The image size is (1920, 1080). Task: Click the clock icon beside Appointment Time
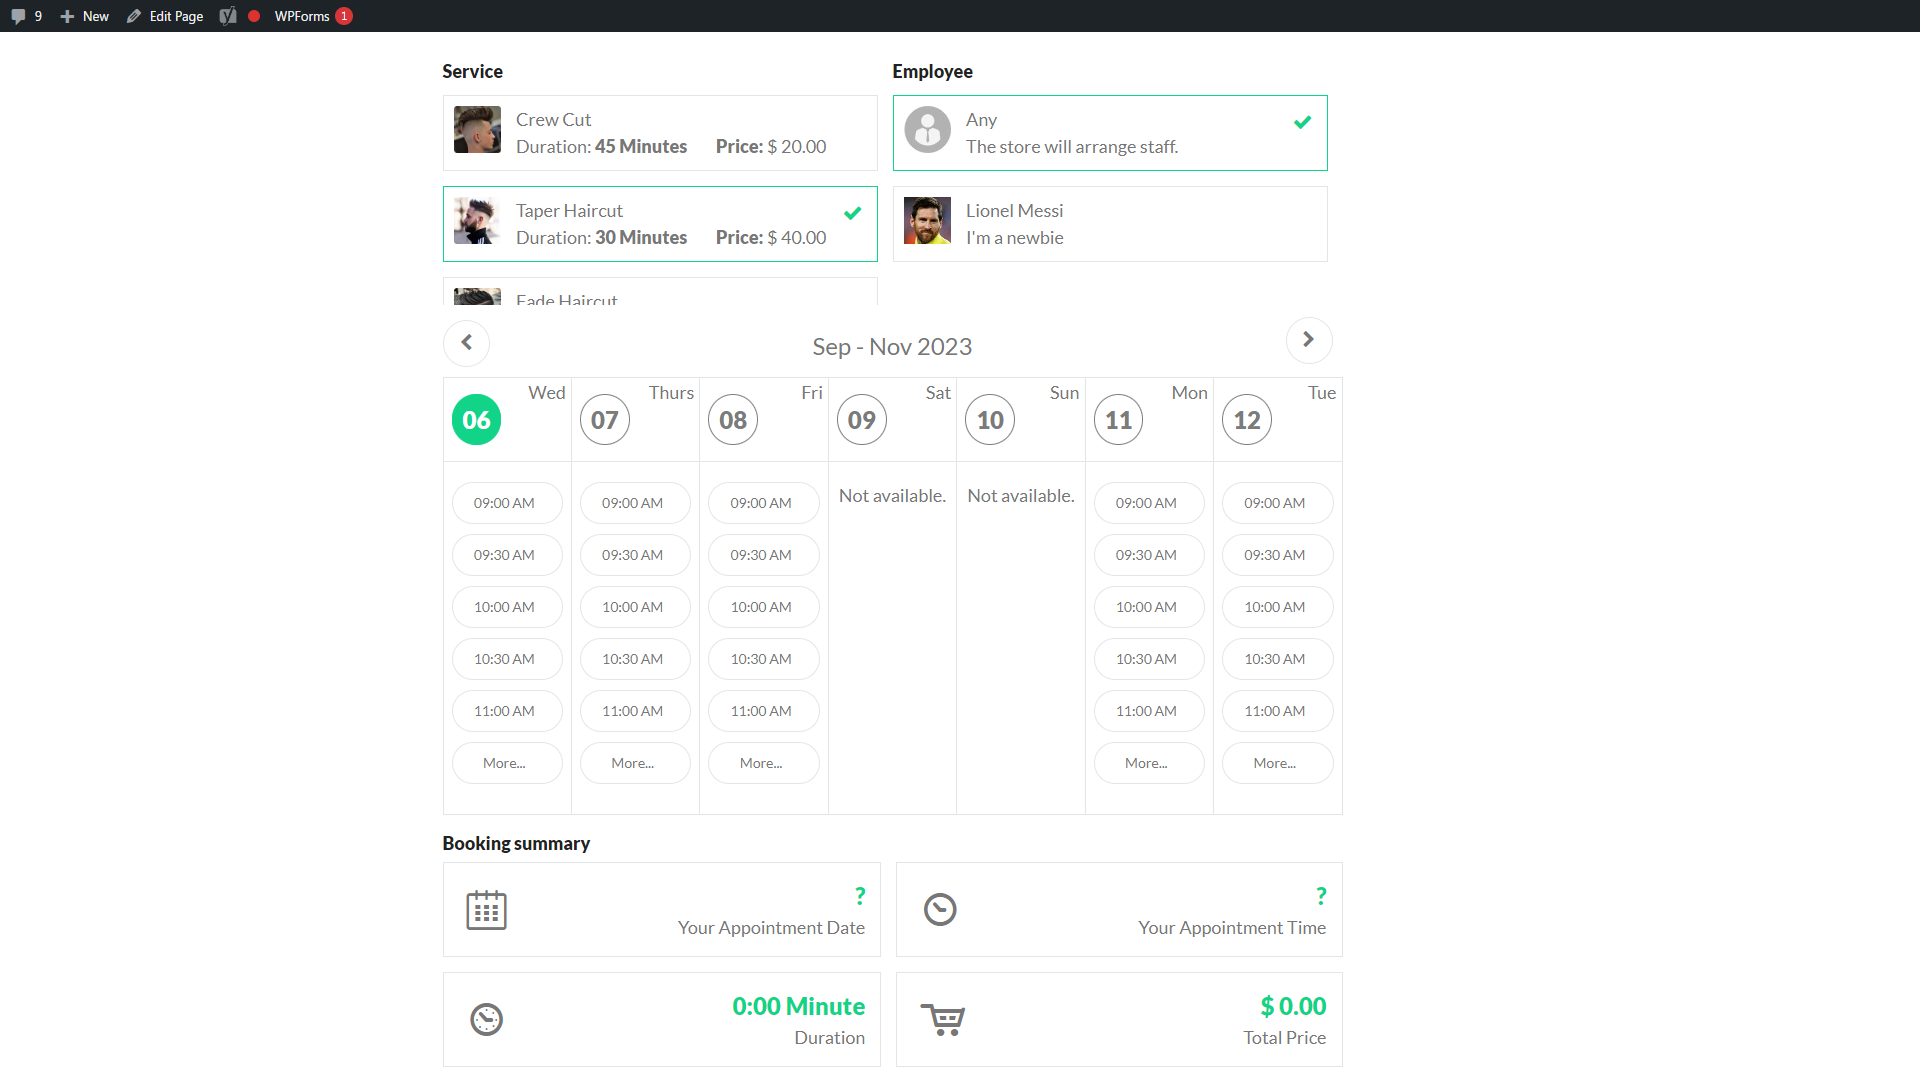point(940,910)
